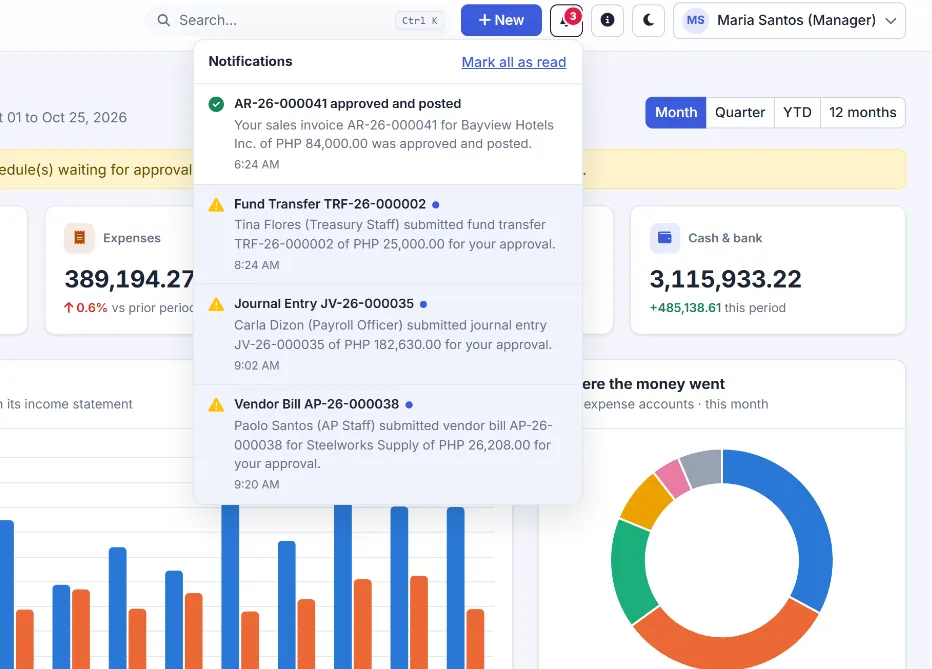Click the info circle icon

[x=607, y=20]
